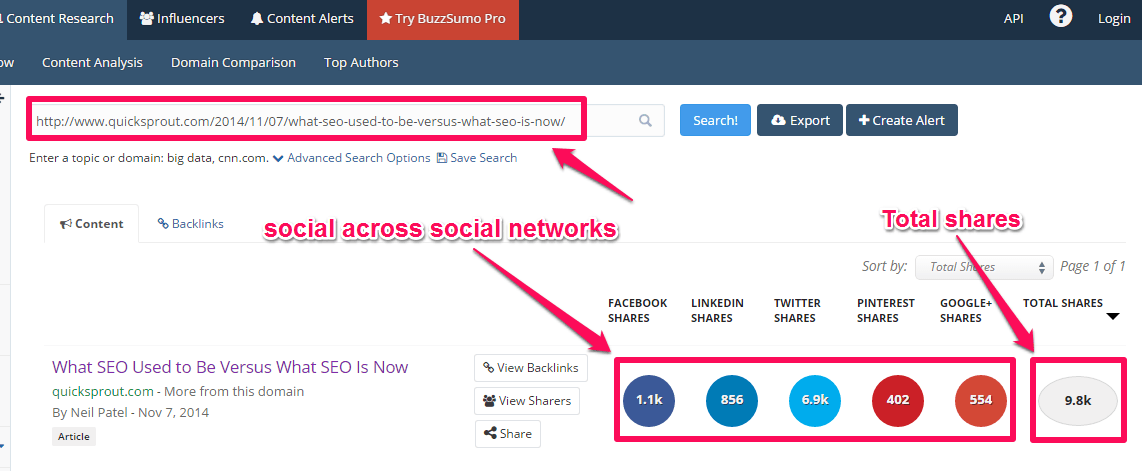1142x471 pixels.
Task: Click the author byline Neil Patel
Action: tap(130, 413)
